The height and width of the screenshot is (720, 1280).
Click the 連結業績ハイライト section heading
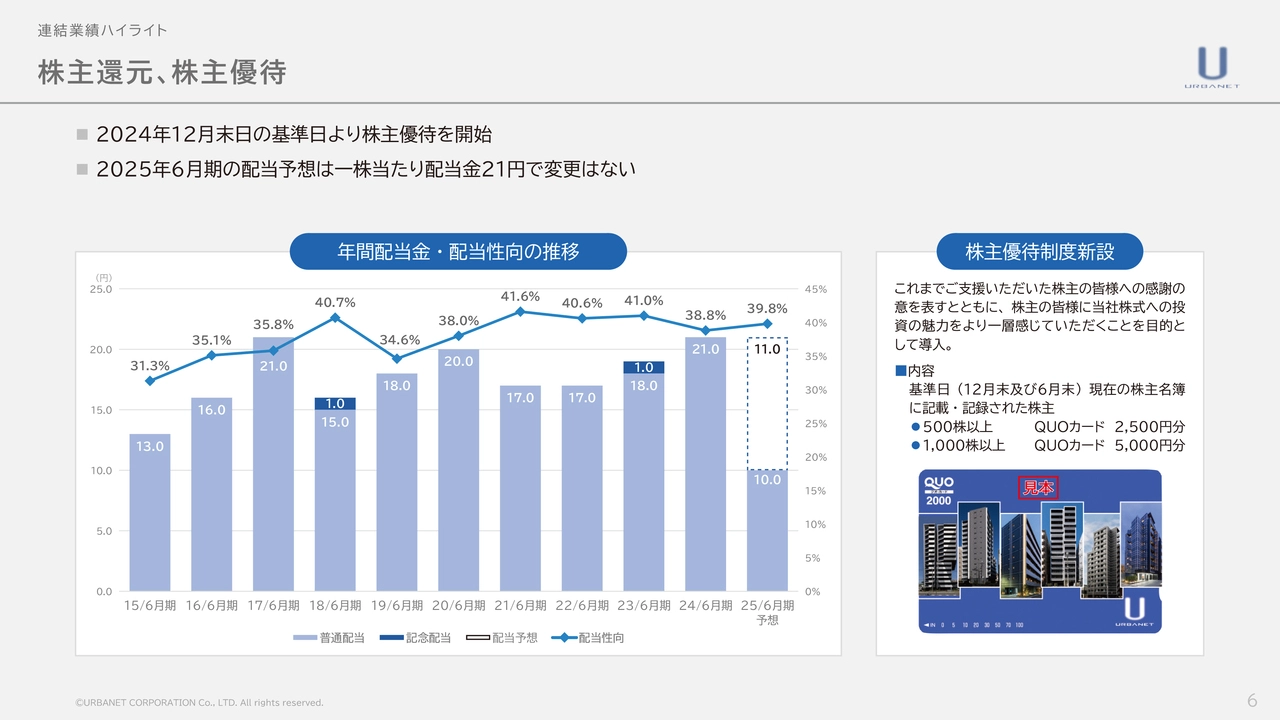tap(102, 30)
